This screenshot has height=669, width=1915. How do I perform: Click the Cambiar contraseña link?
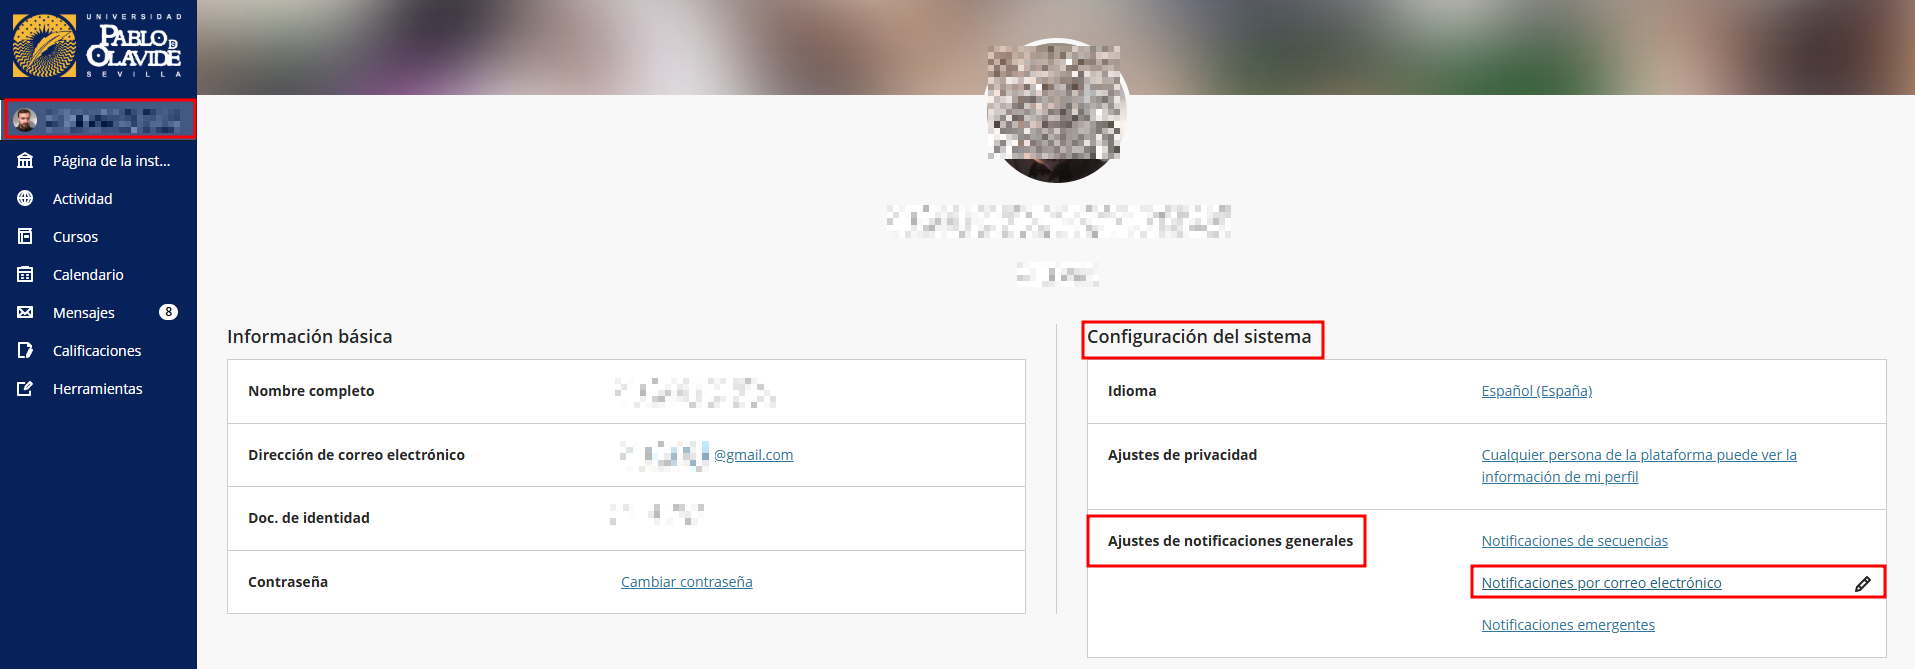click(687, 582)
